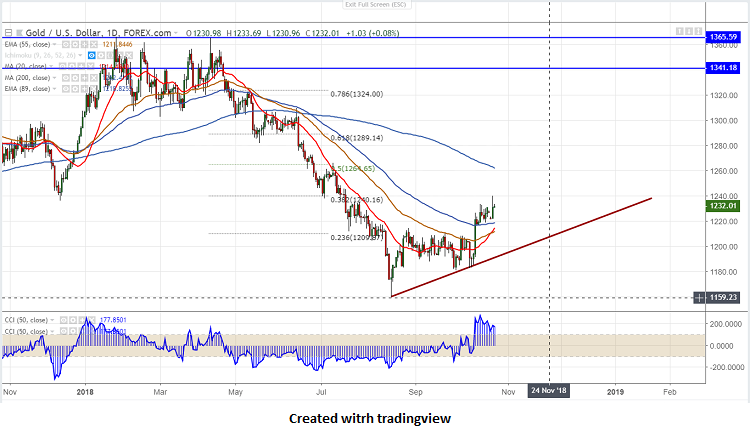Hide the lower CCI (50, close) indicator
The height and width of the screenshot is (435, 751).
click(x=64, y=331)
